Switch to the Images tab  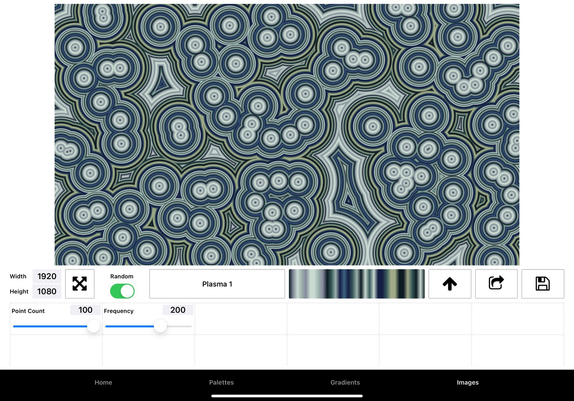pos(467,382)
